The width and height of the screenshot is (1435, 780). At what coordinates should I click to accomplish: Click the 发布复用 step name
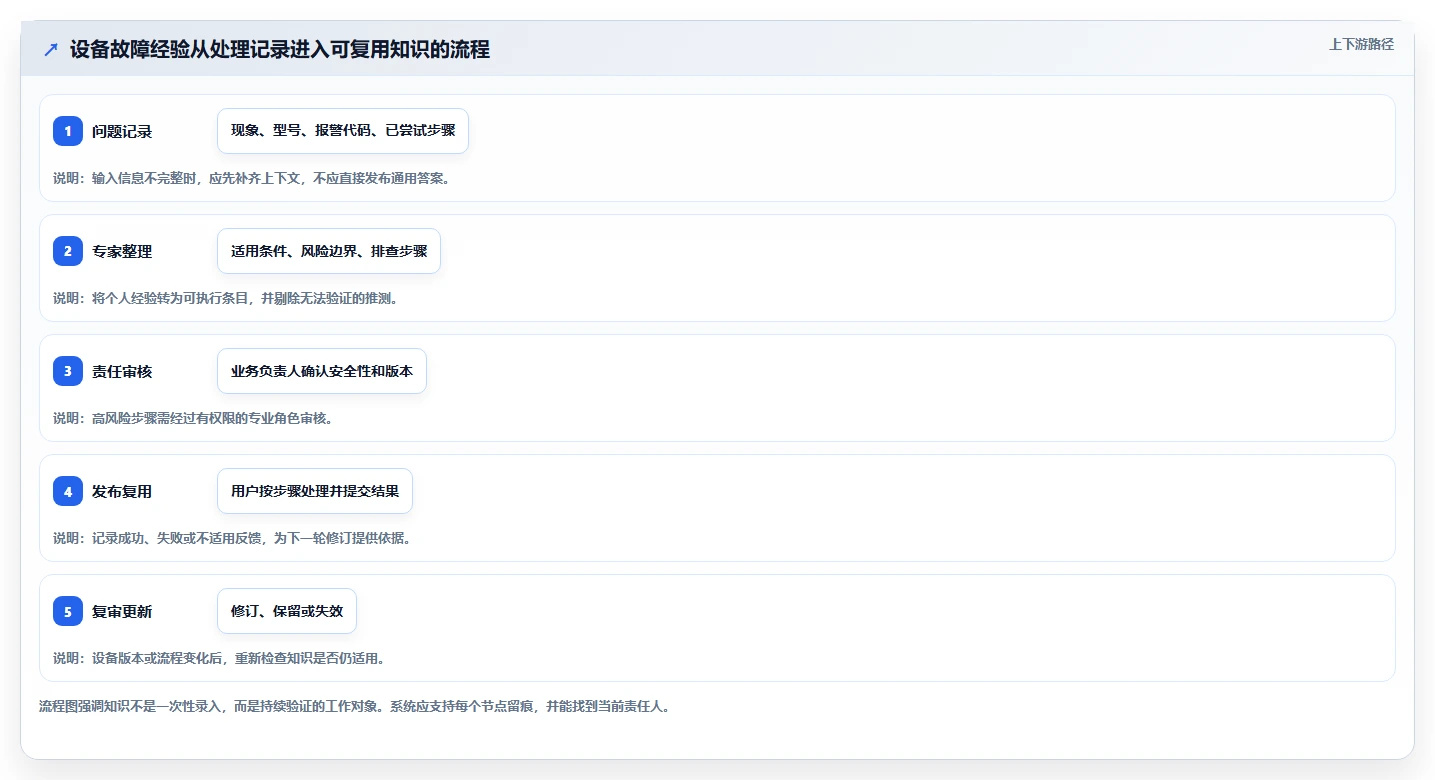point(122,491)
